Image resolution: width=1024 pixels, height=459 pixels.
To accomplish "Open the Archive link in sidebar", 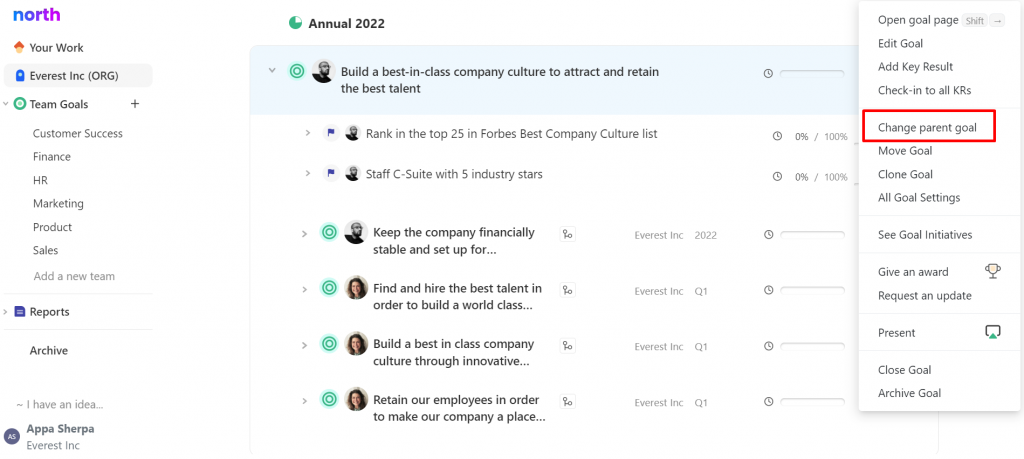I will coord(48,351).
